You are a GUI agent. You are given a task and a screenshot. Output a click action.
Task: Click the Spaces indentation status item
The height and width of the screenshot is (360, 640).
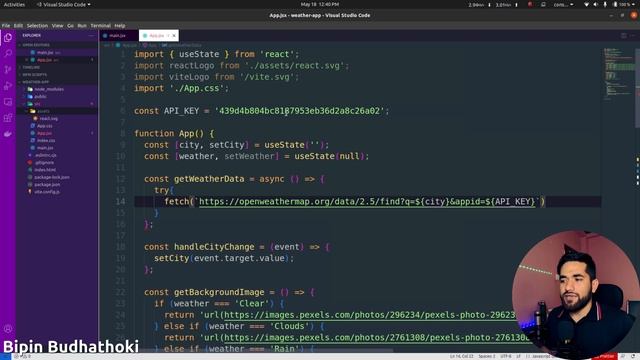coord(487,356)
